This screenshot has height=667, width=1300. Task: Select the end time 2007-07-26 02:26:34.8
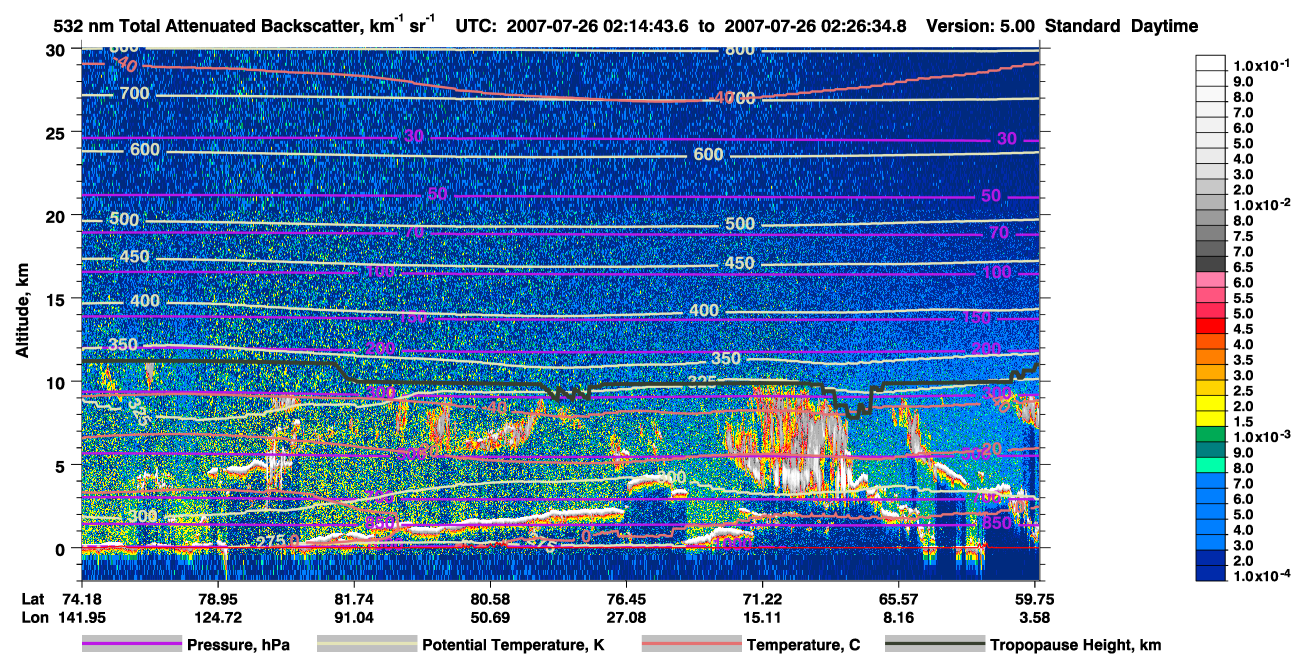pyautogui.click(x=814, y=26)
